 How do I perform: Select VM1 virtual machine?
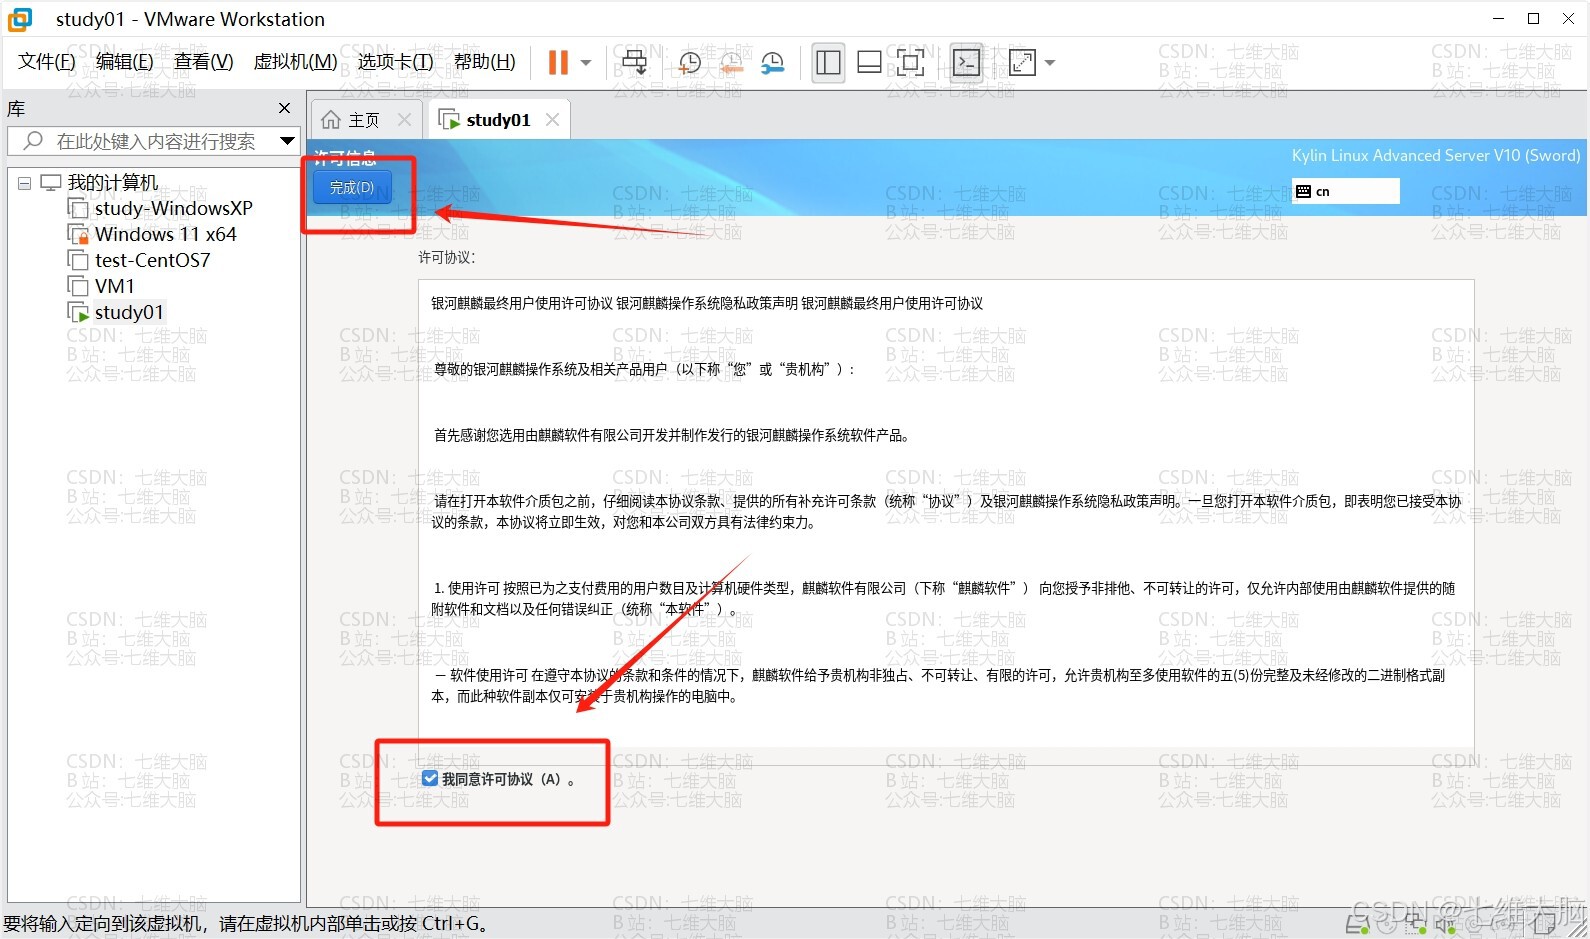115,286
